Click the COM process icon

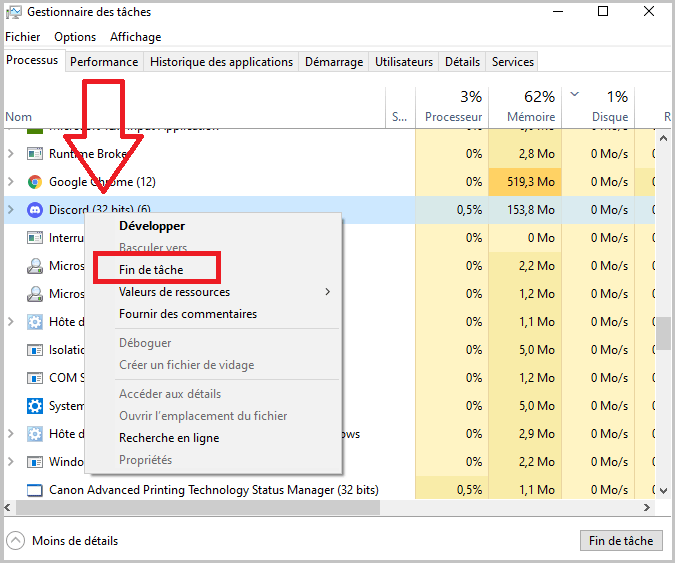click(34, 378)
